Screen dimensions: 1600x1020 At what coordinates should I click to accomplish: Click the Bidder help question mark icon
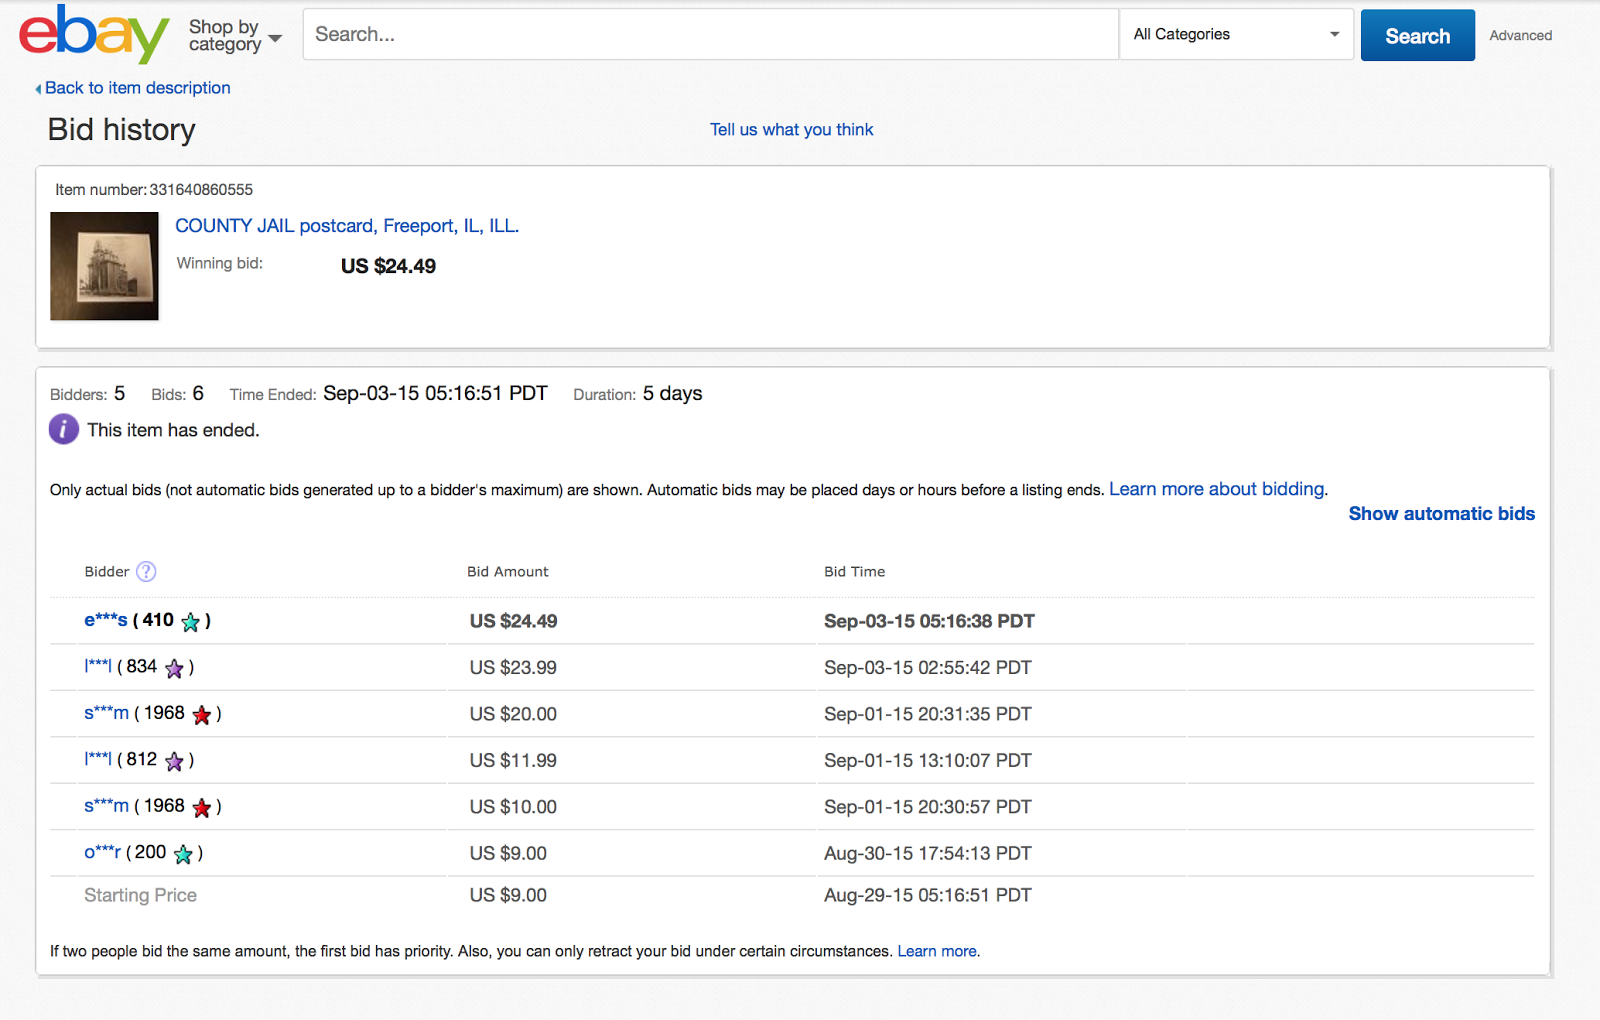click(x=146, y=571)
